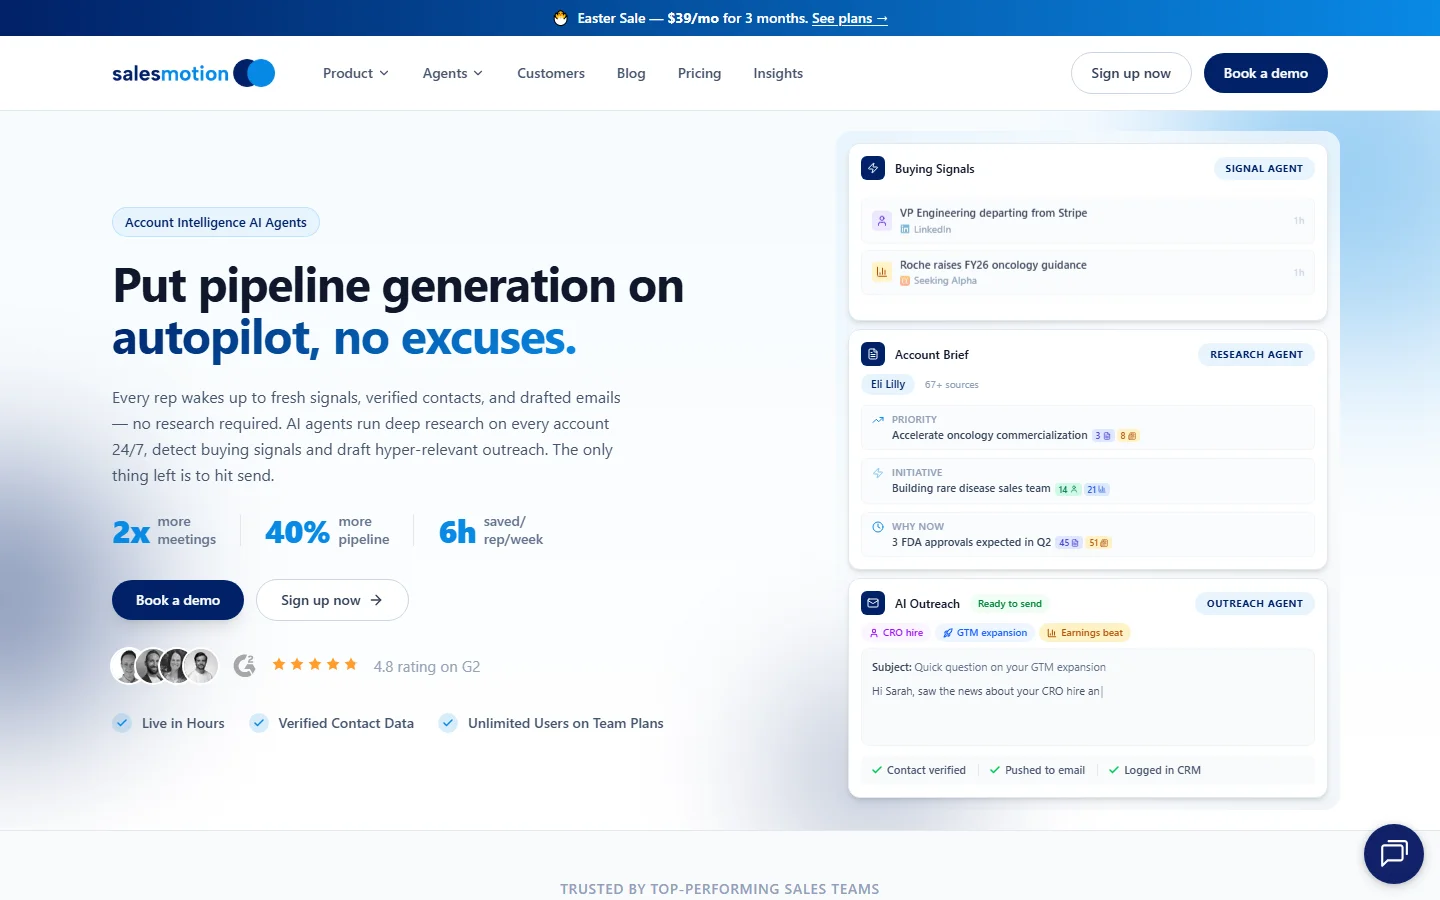Expand the Agents dropdown
Screen dimensions: 1440x900
point(452,73)
